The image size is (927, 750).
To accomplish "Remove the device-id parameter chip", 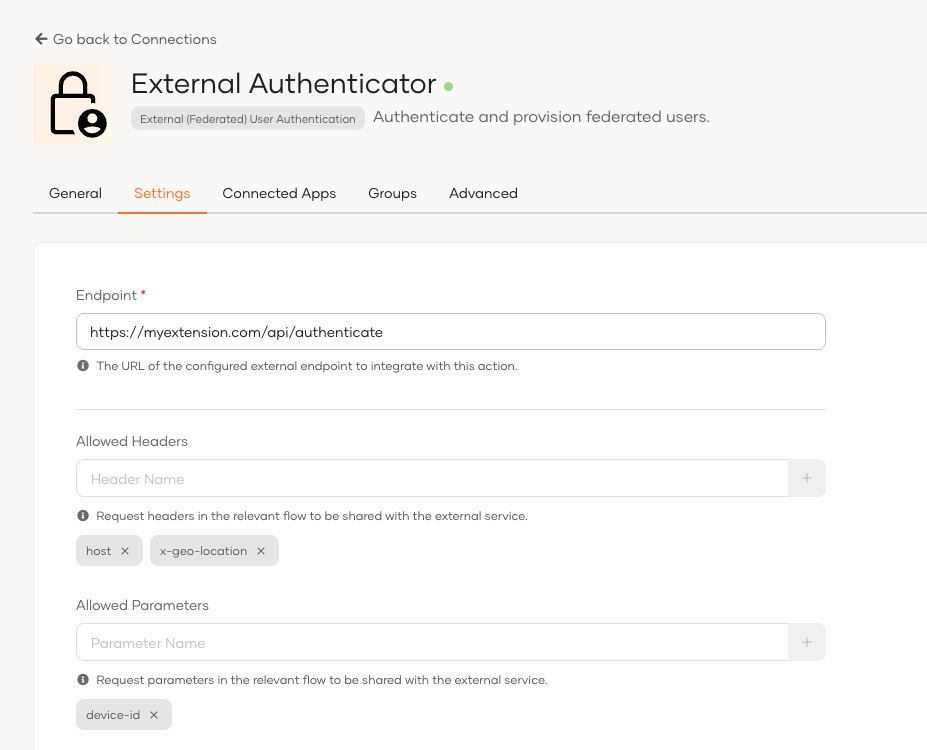I will (152, 714).
